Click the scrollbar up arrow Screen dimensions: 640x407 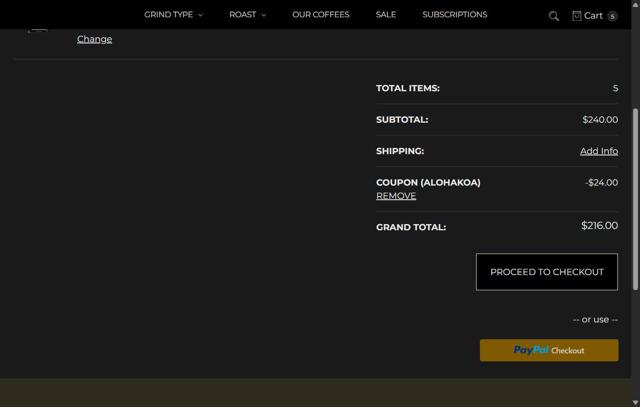pos(636,4)
